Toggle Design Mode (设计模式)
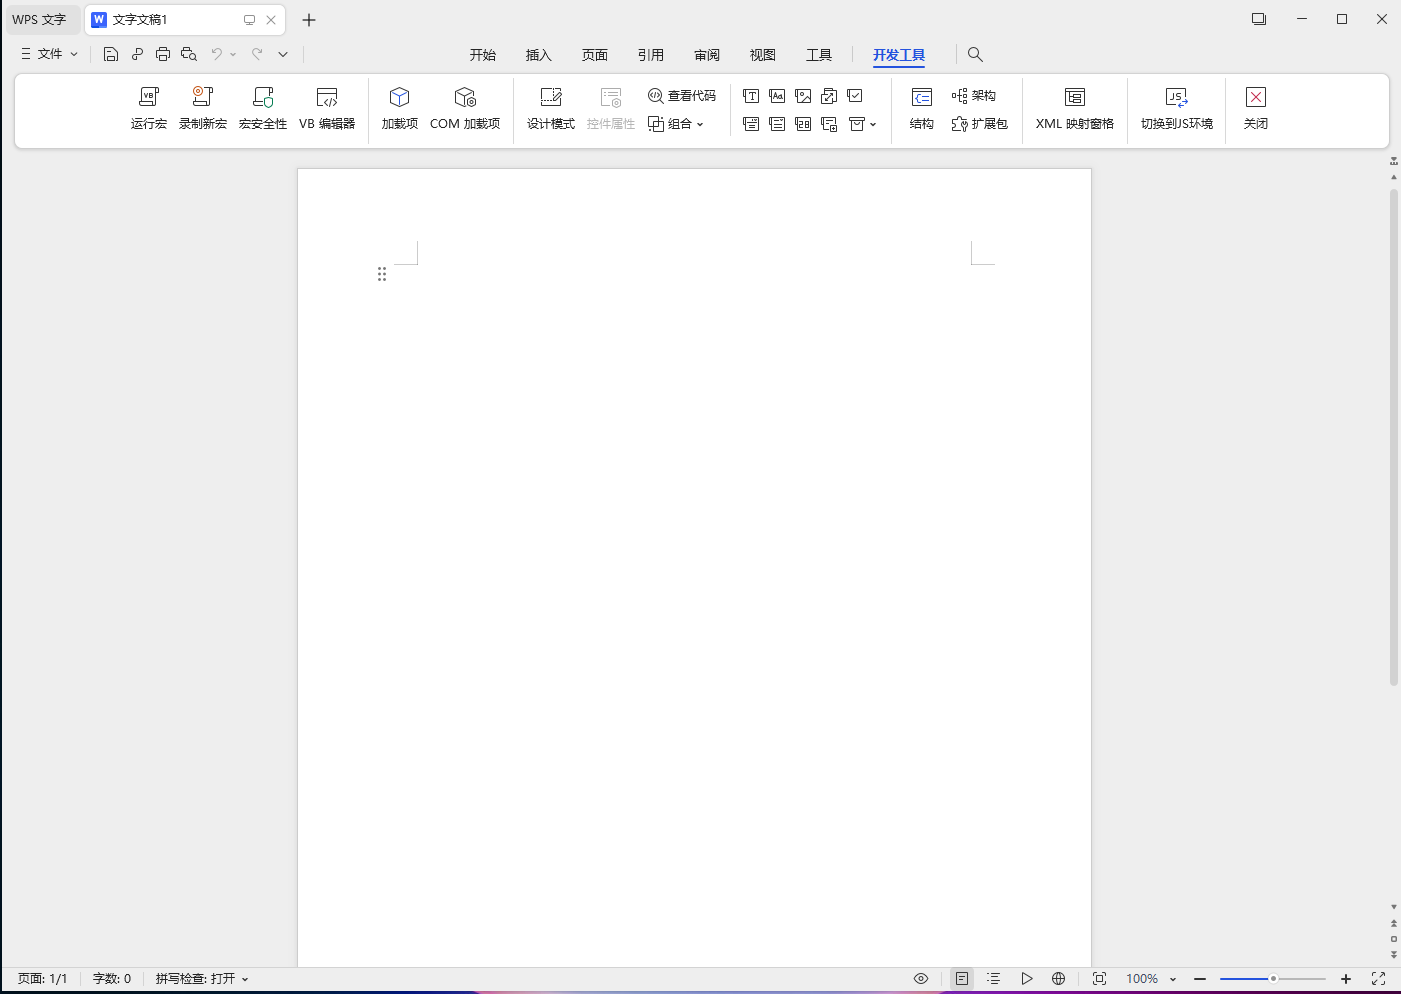 [551, 107]
